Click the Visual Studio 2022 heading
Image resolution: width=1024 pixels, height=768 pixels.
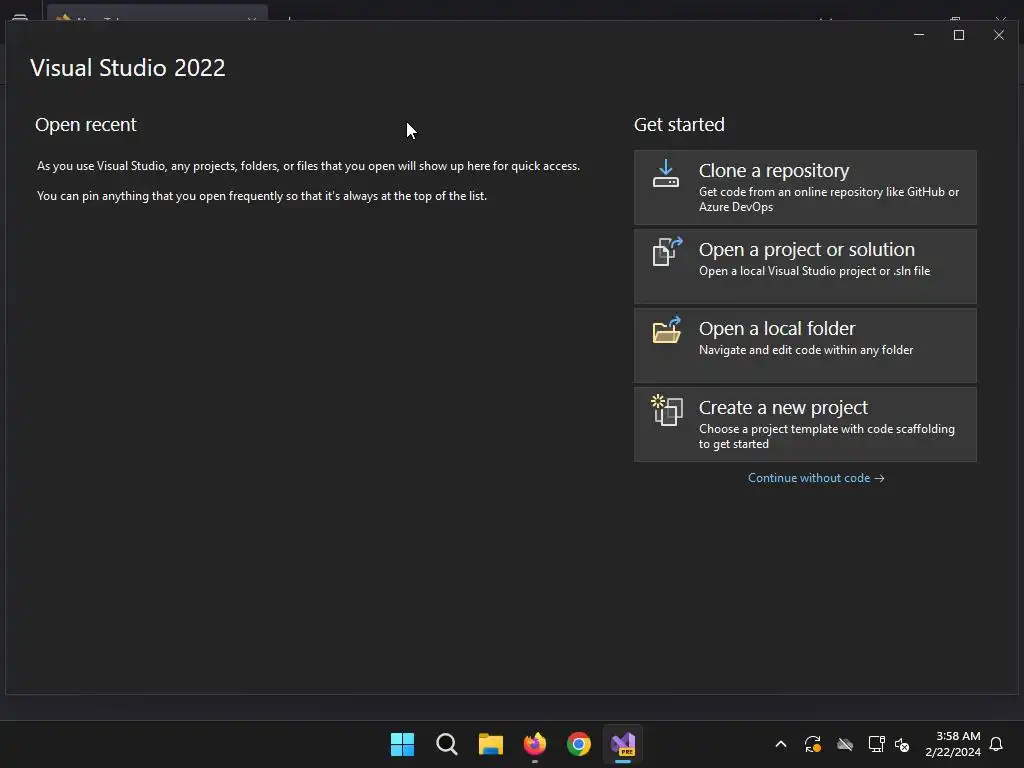(128, 68)
